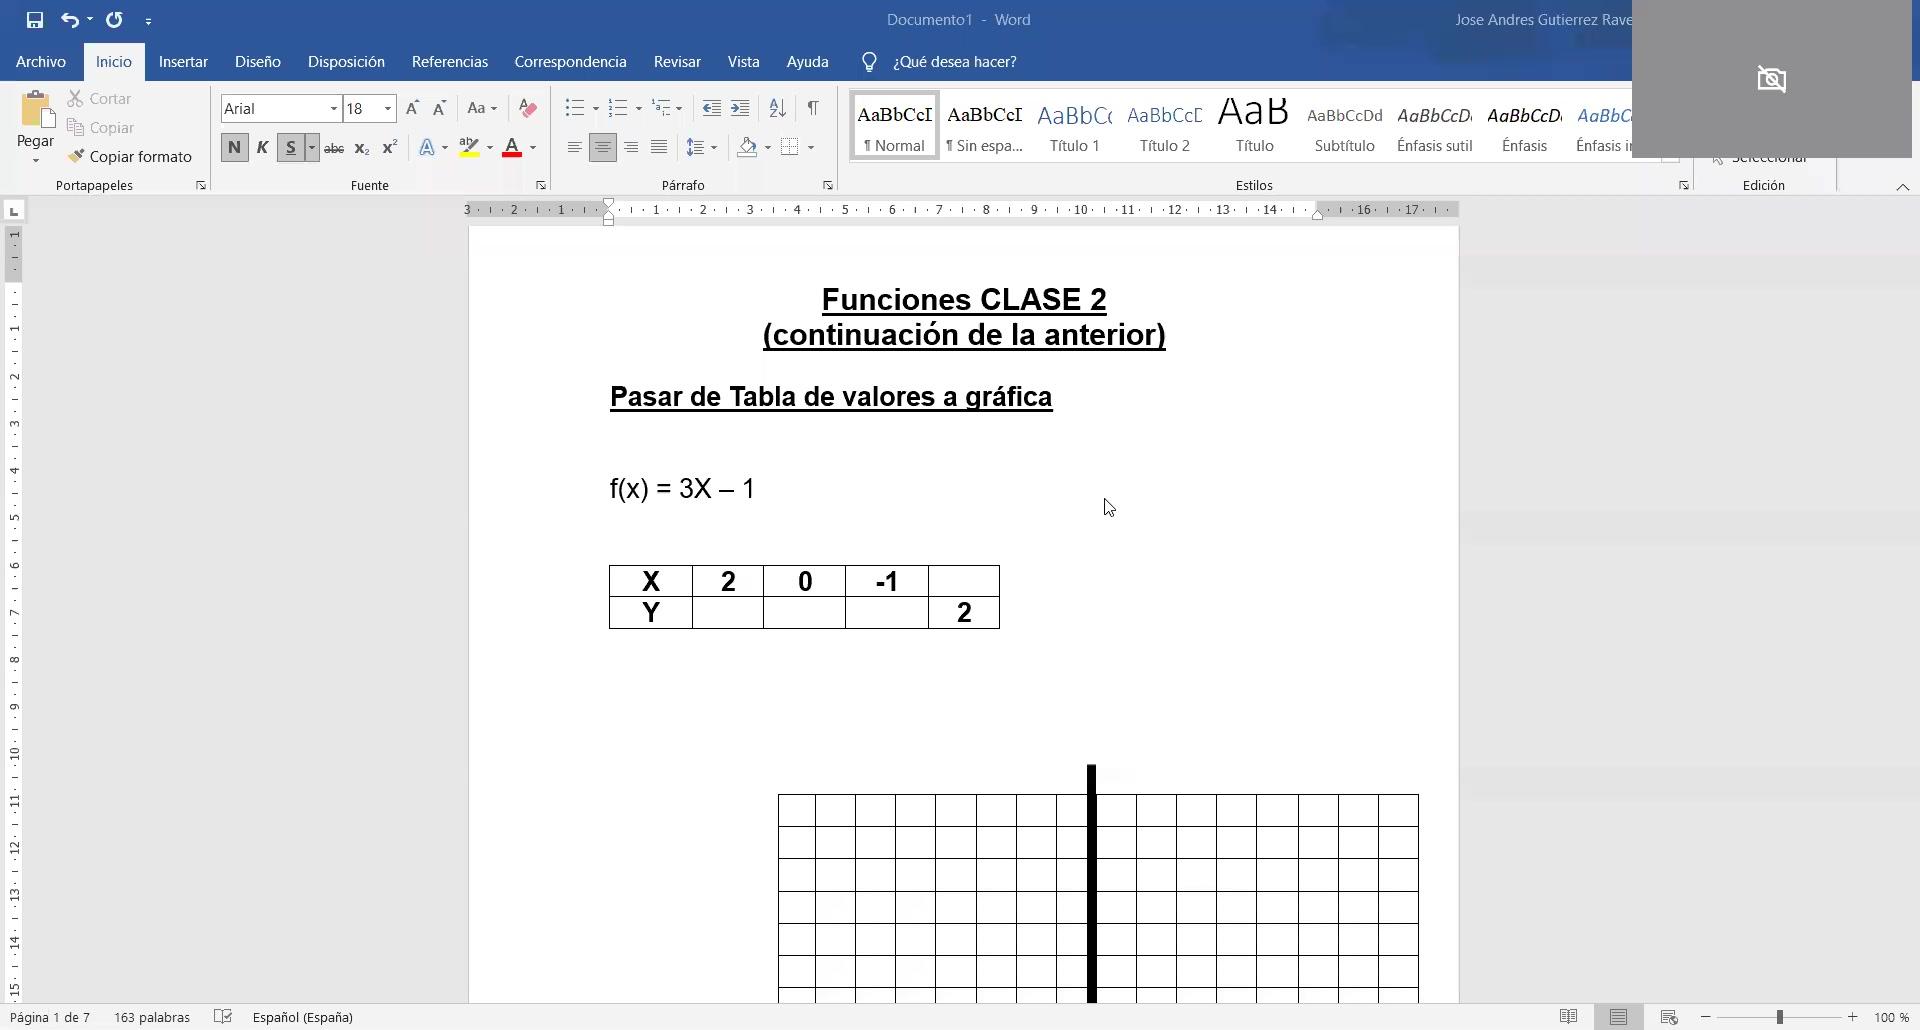Screen dimensions: 1920x1030
Task: Click Copiar formato paintbrush
Action: 130,157
